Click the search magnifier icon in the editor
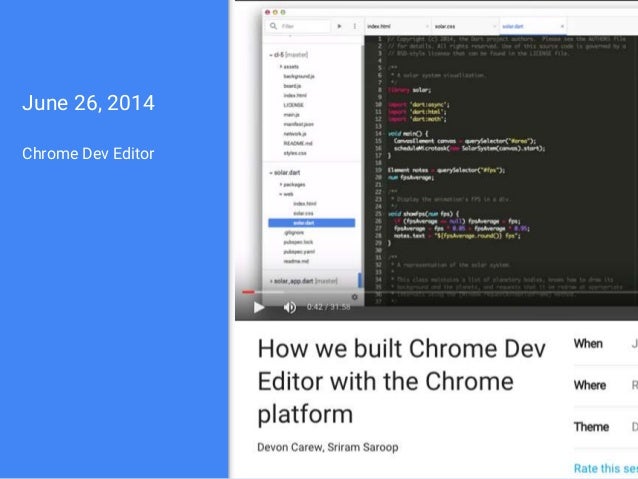This screenshot has width=638, height=479. click(273, 26)
